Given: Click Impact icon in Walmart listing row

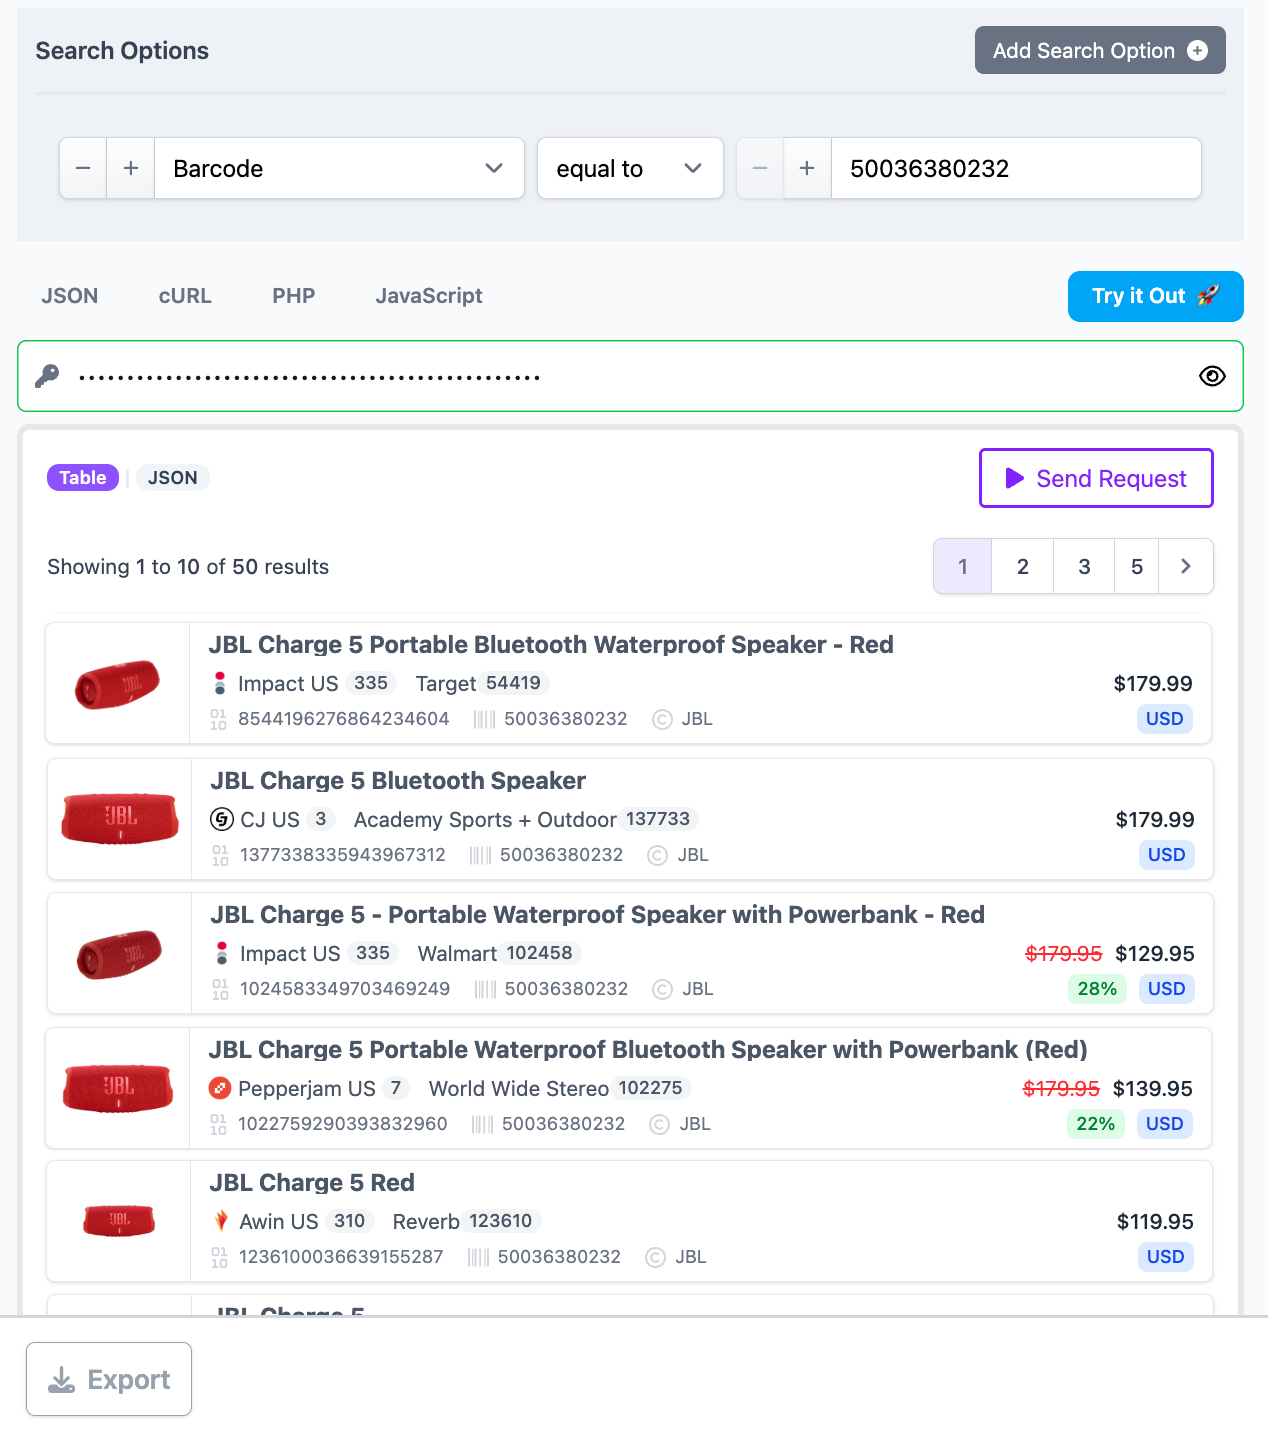Looking at the screenshot, I should 222,954.
